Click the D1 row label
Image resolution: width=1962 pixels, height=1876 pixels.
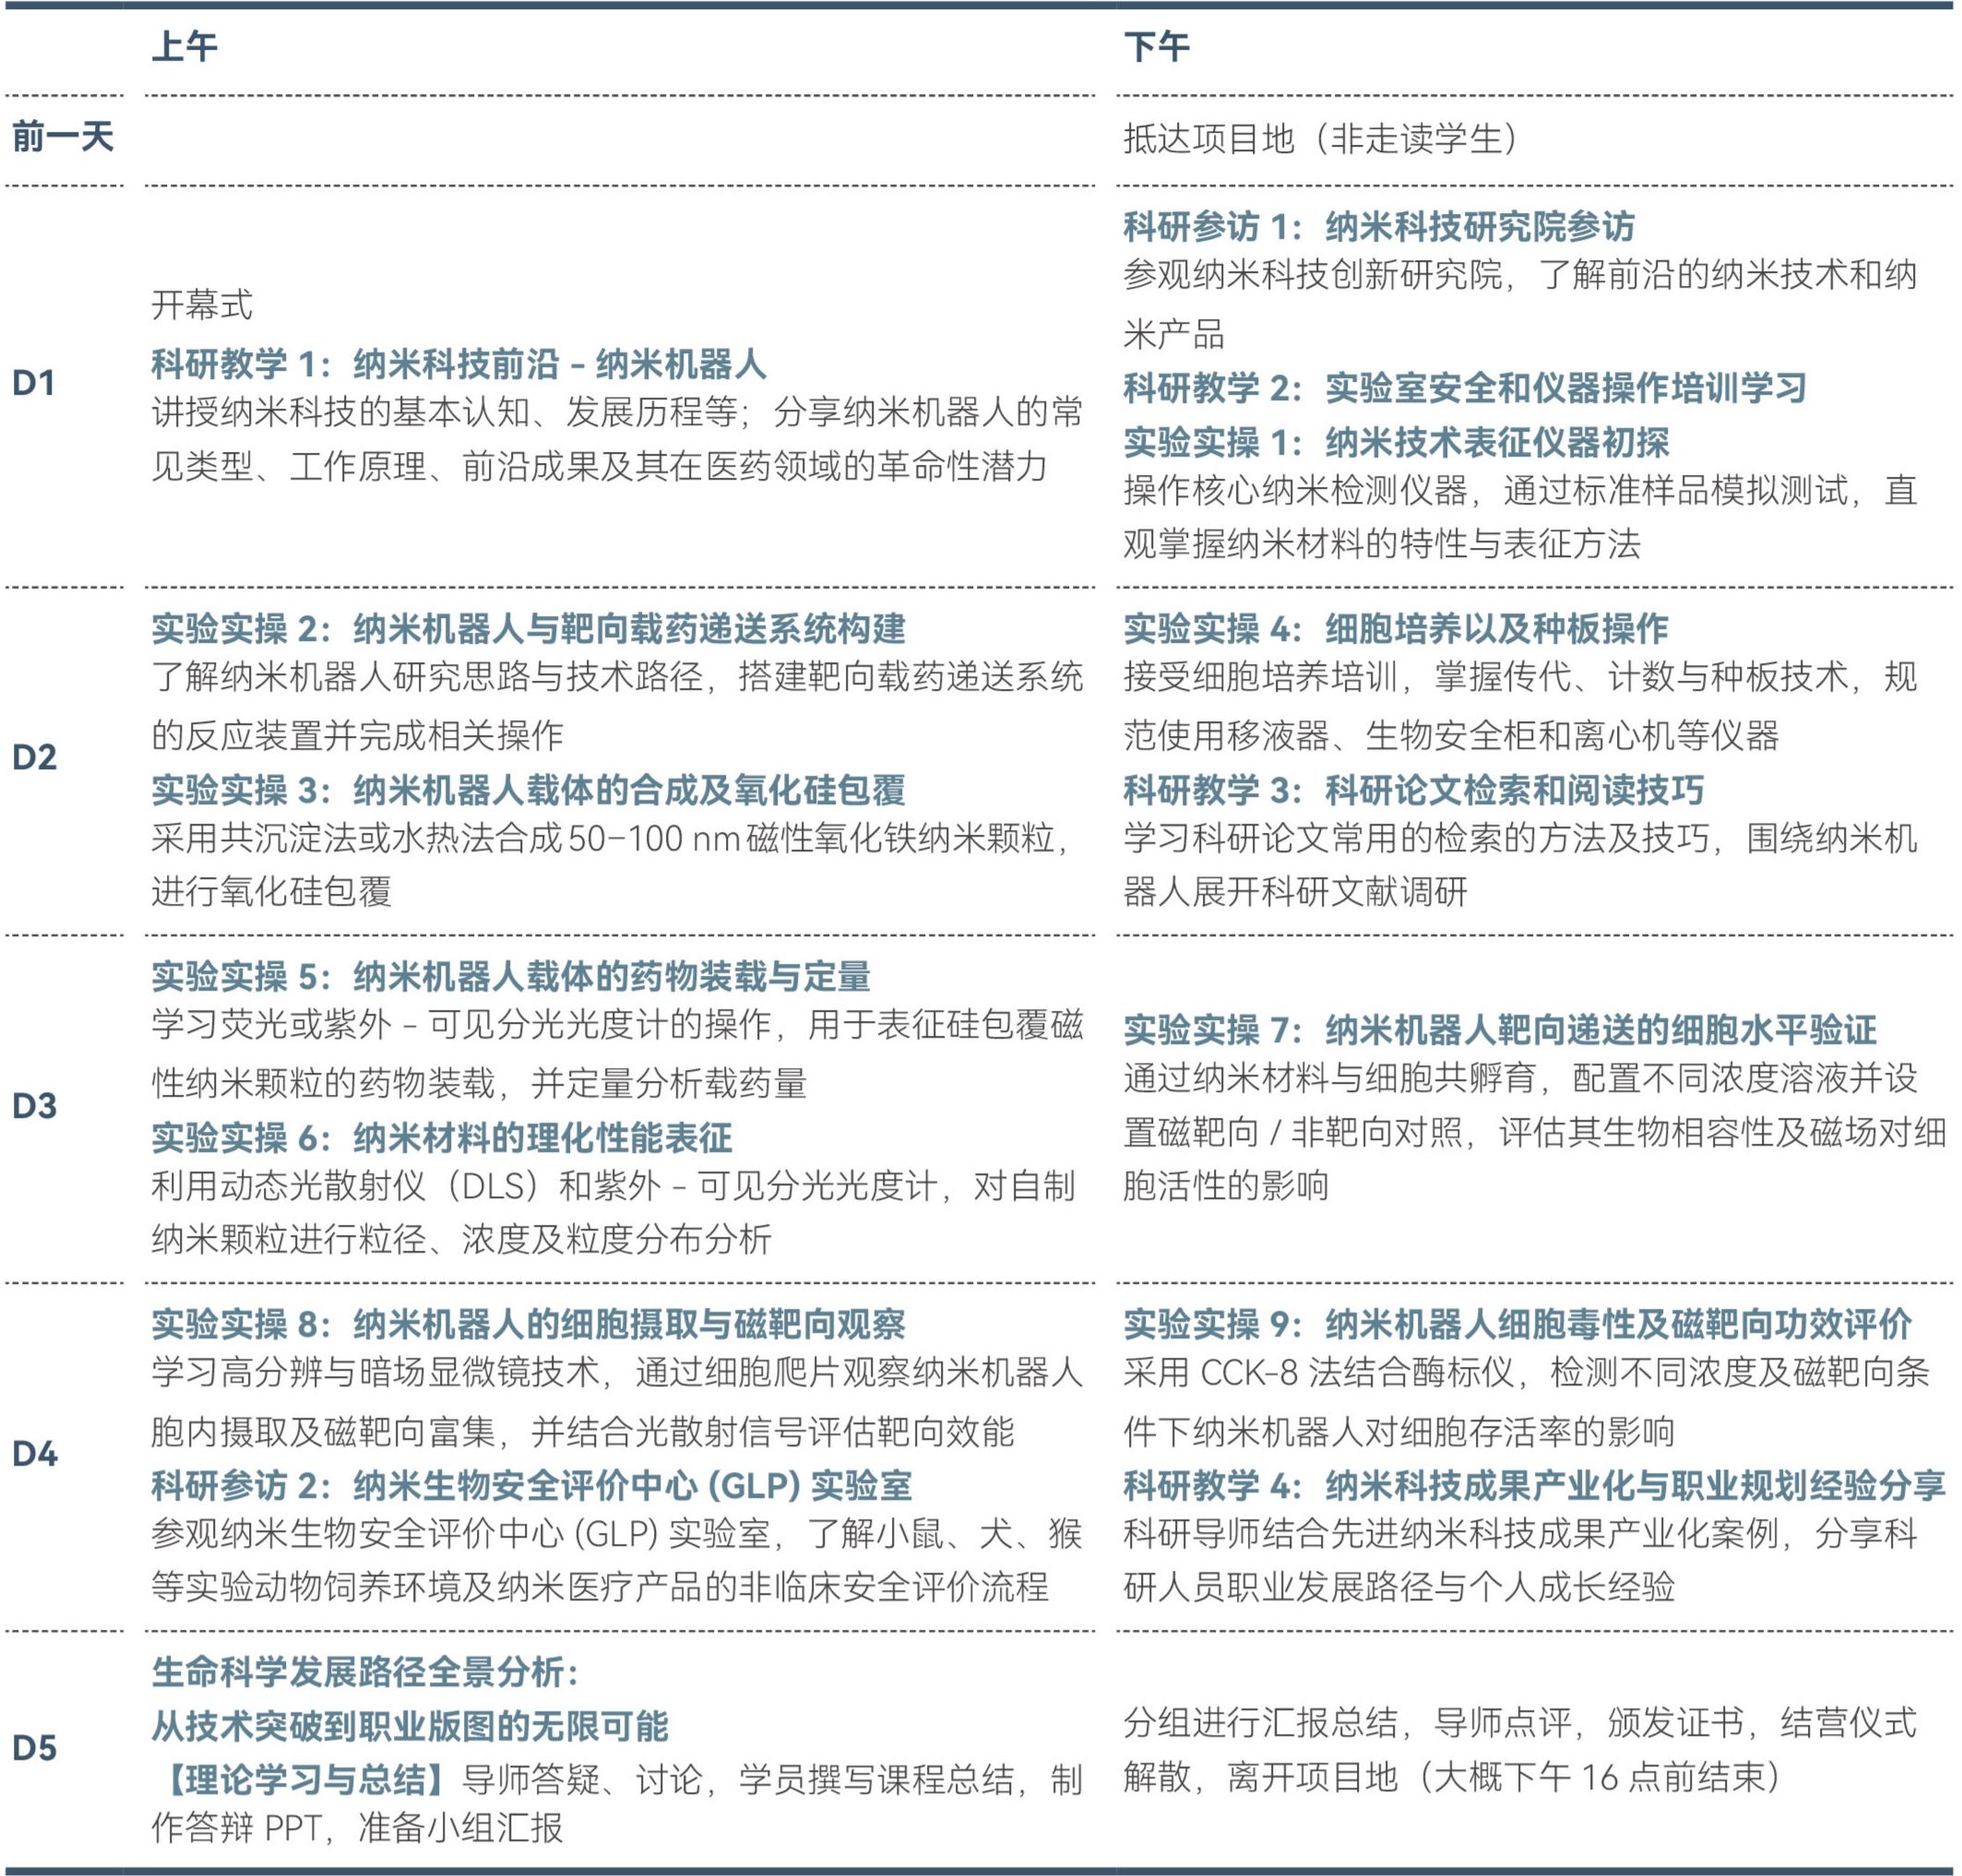34,383
